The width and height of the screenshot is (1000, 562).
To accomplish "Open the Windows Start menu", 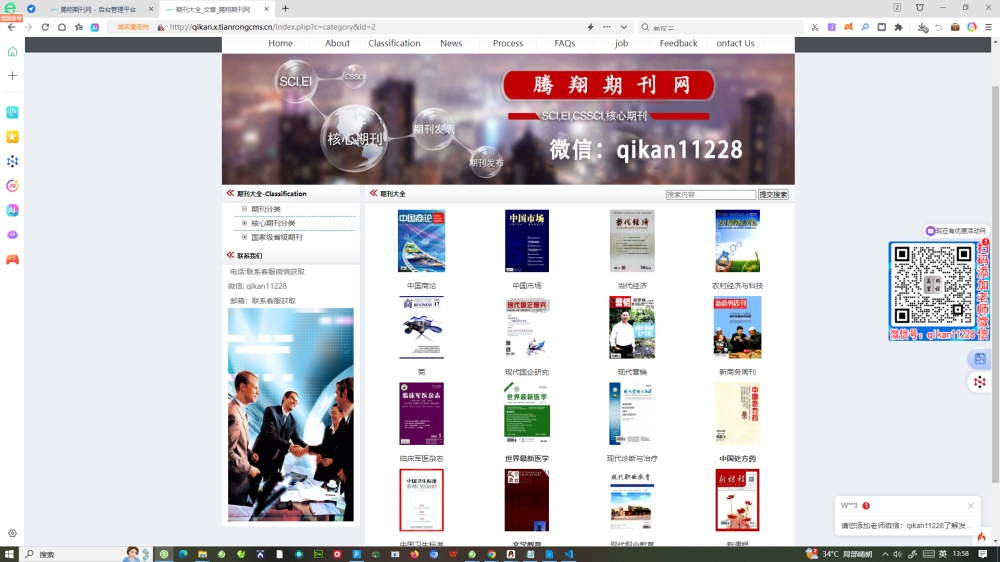I will click(x=9, y=554).
